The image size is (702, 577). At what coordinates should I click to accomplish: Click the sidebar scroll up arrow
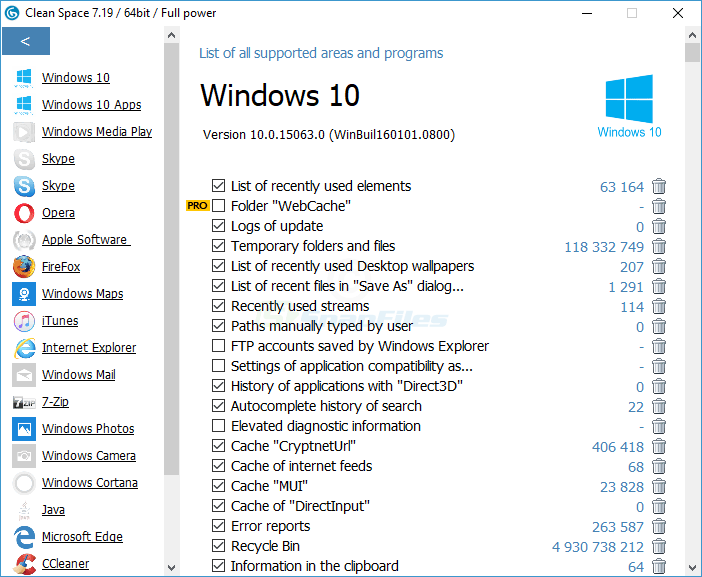coord(171,35)
